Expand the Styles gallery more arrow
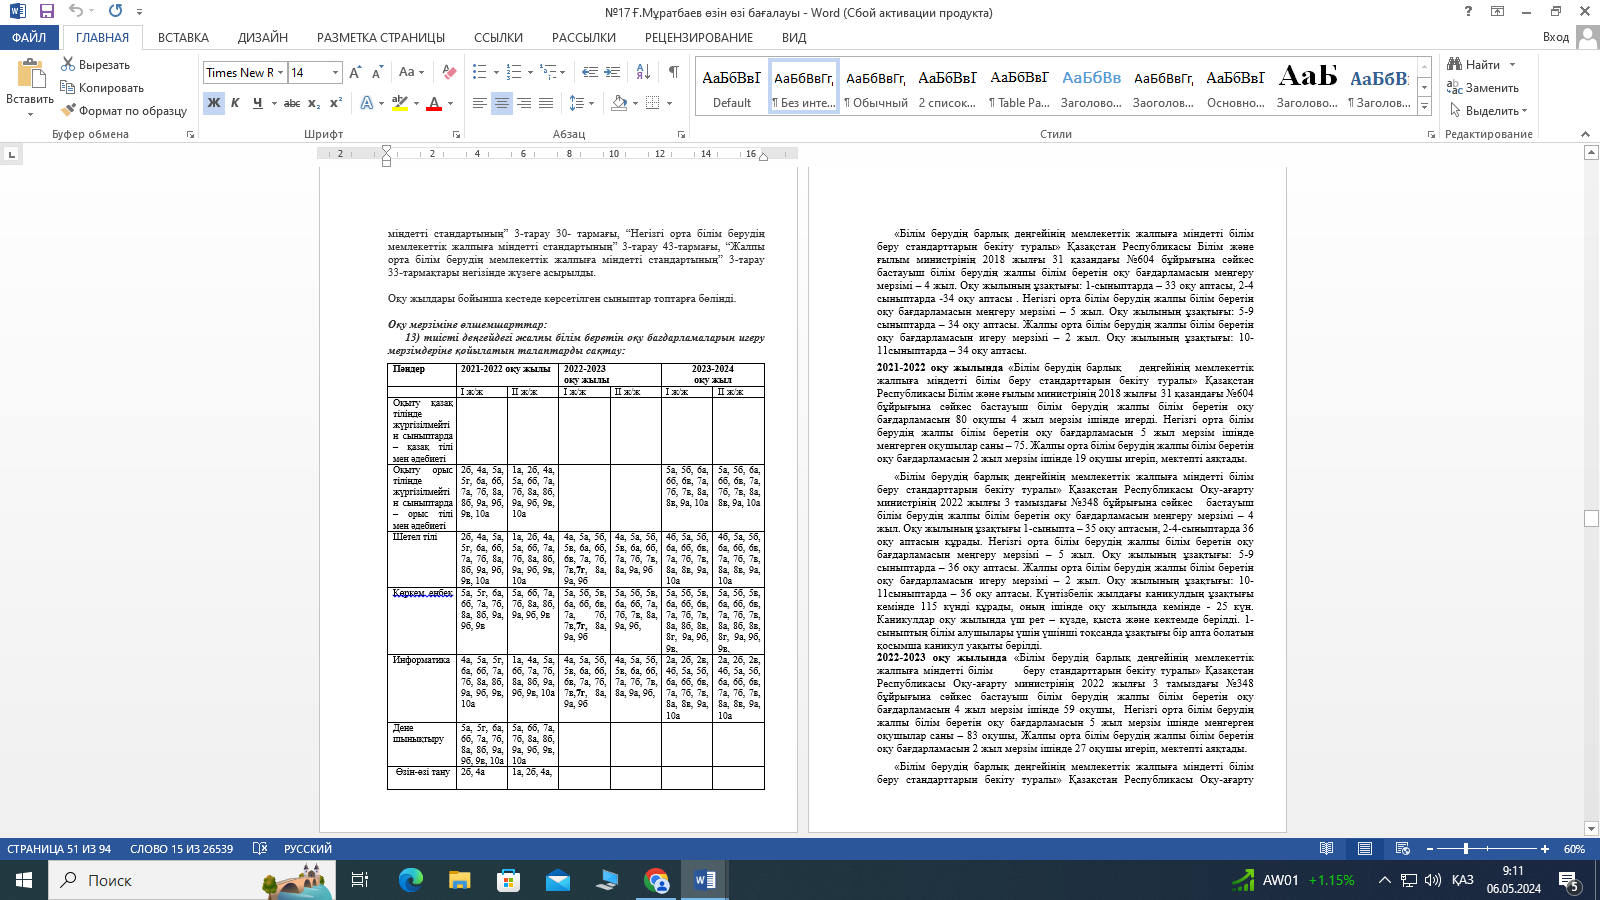1600x900 pixels. tap(1425, 107)
